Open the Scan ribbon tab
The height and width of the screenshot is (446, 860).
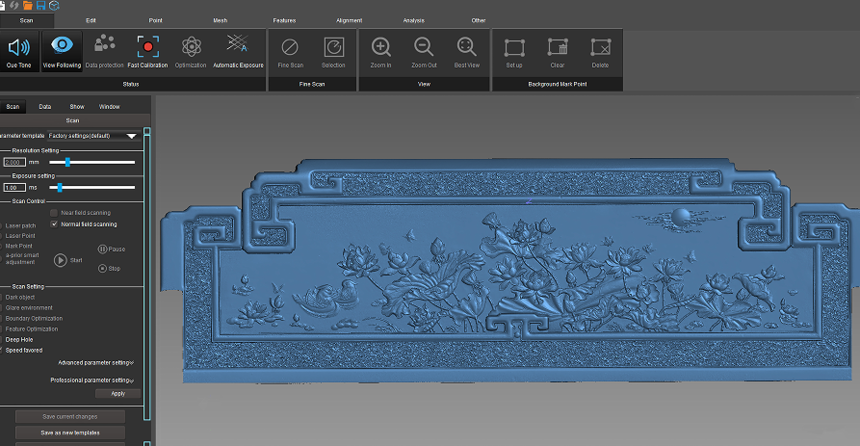pyautogui.click(x=26, y=20)
